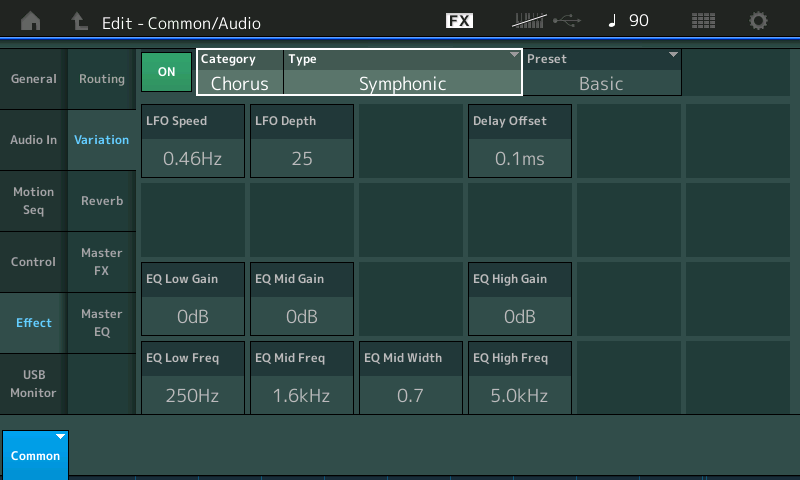Select the Delay Offset value field
Image resolution: width=800 pixels, height=480 pixels.
click(x=519, y=141)
